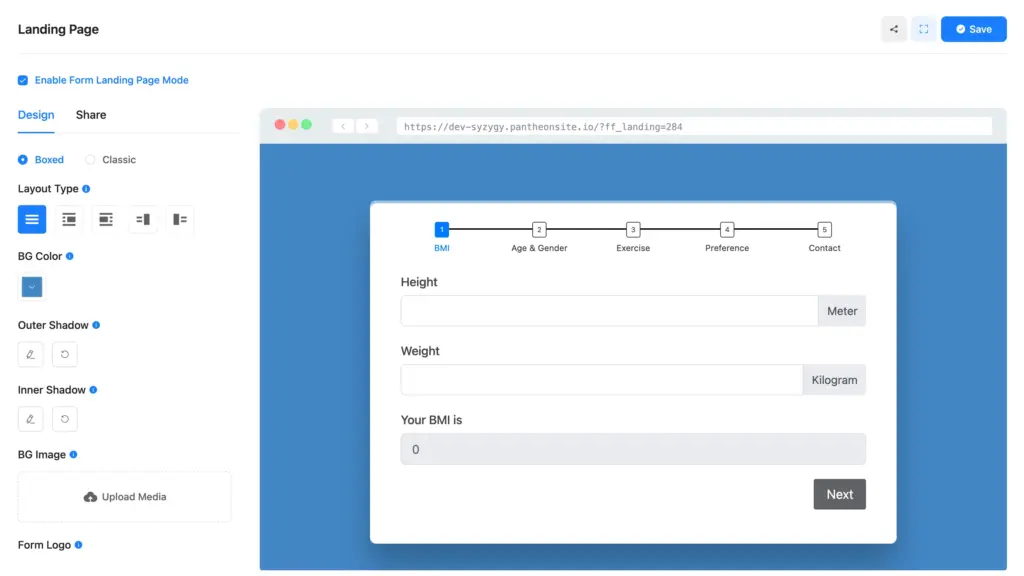
Task: Expand the browser back navigation arrow
Action: (343, 125)
